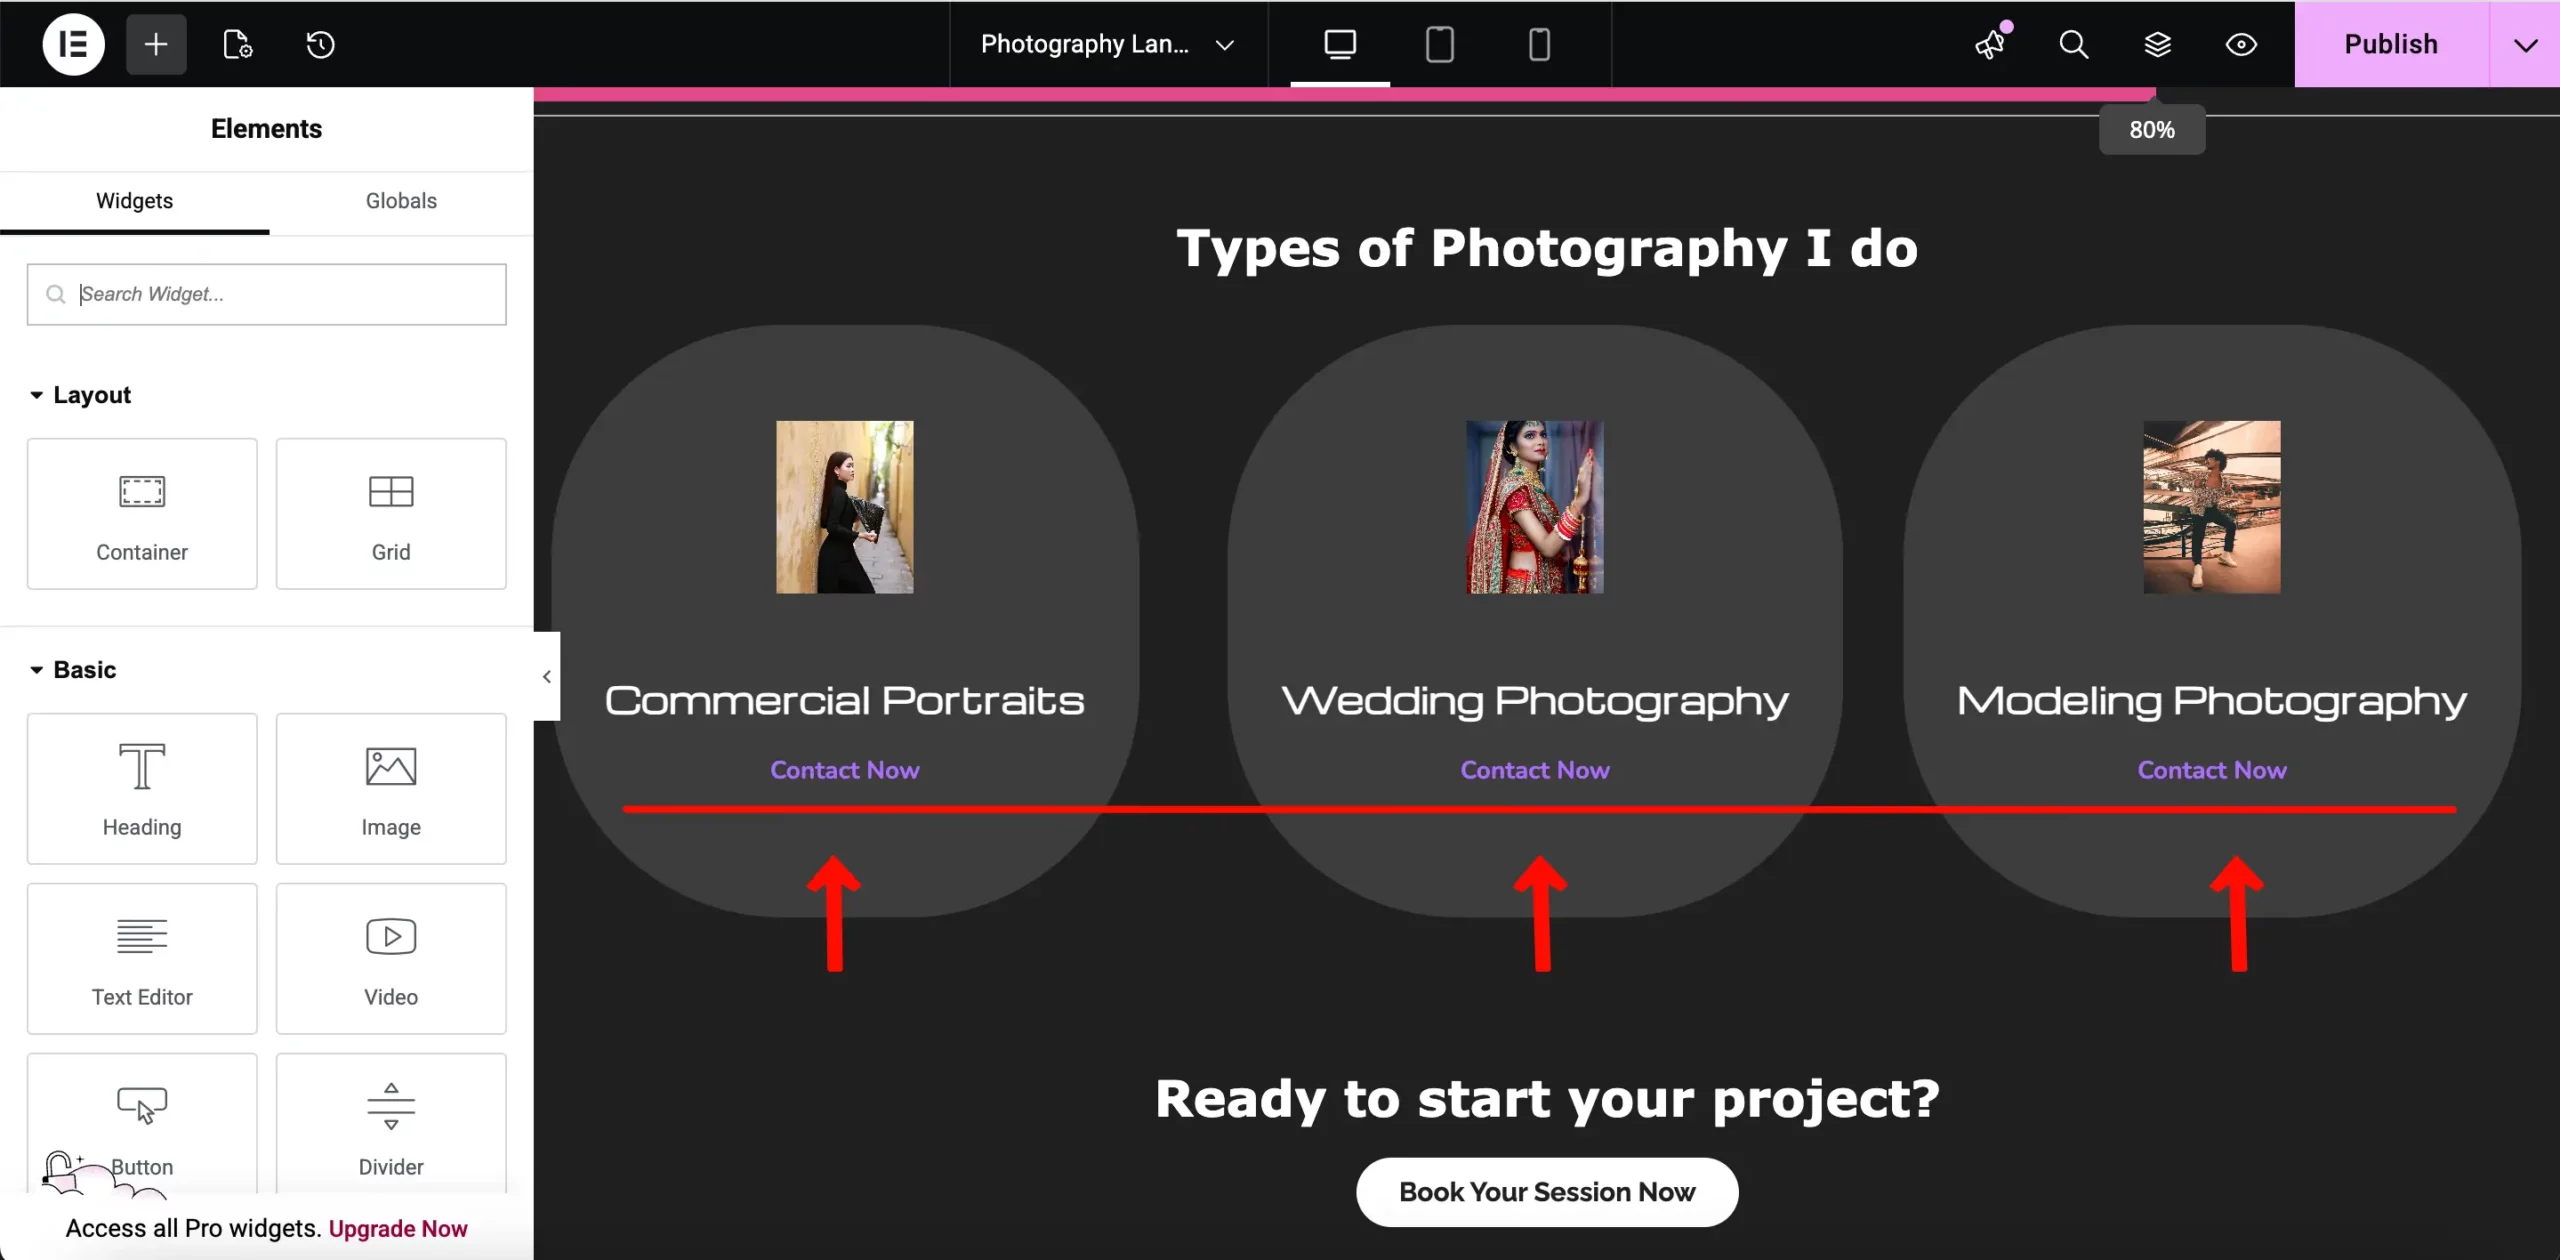
Task: Click the Upgrade Now link
Action: pos(398,1228)
